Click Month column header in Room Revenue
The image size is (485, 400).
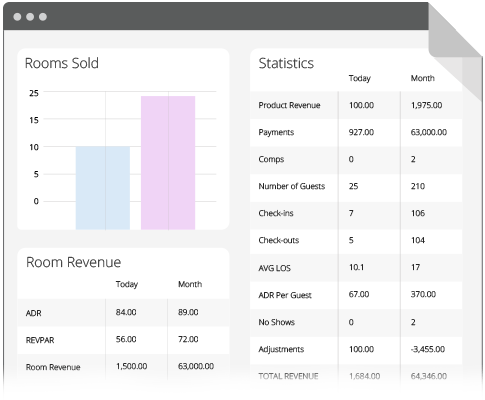pyautogui.click(x=190, y=284)
